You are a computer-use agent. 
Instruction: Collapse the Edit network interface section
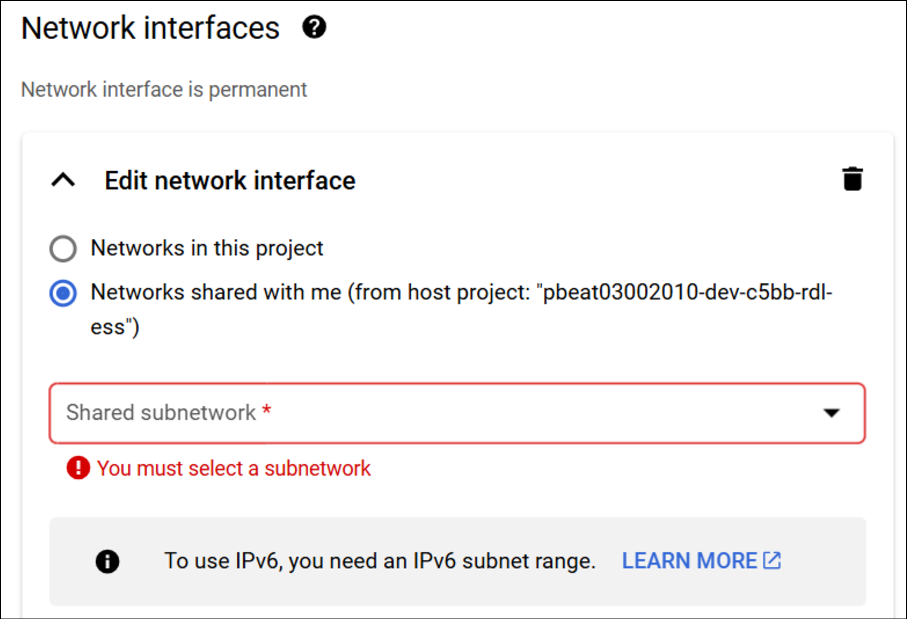[63, 180]
